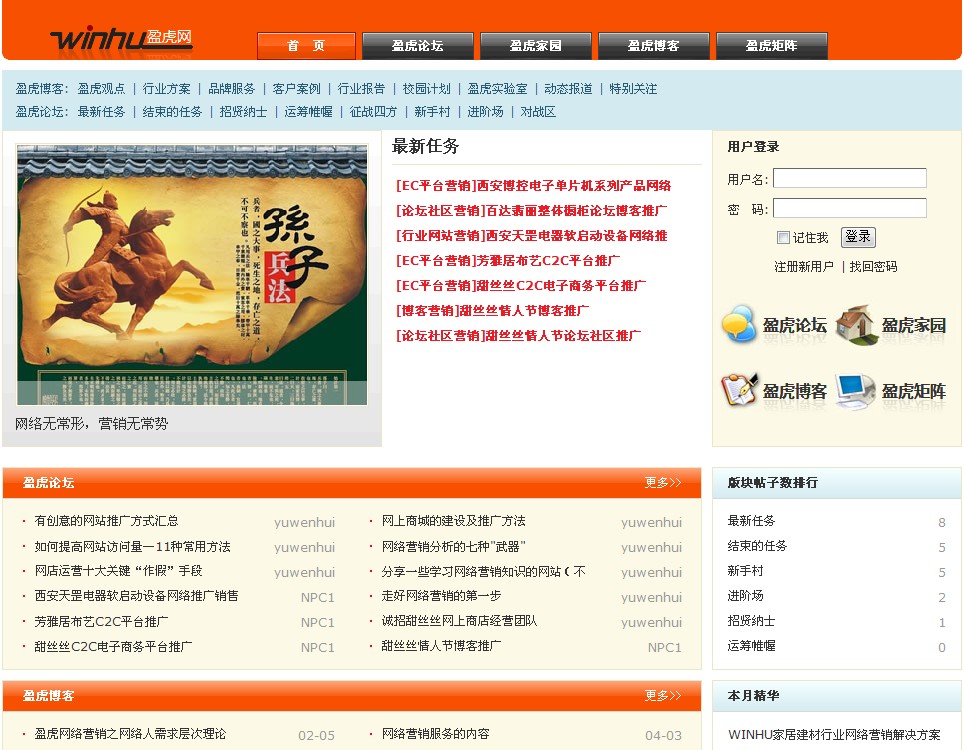Open 运筹帷幄 in the ranking list
This screenshot has width=964, height=750.
click(x=751, y=645)
